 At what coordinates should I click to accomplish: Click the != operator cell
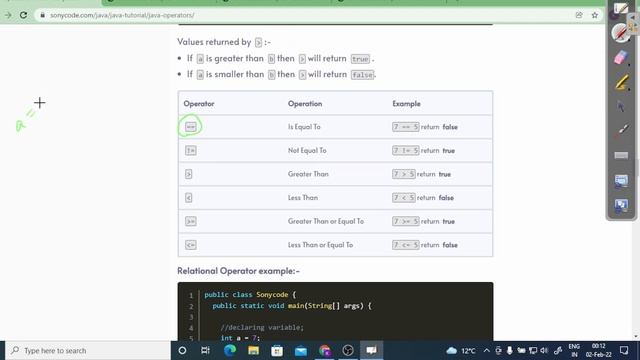point(191,151)
